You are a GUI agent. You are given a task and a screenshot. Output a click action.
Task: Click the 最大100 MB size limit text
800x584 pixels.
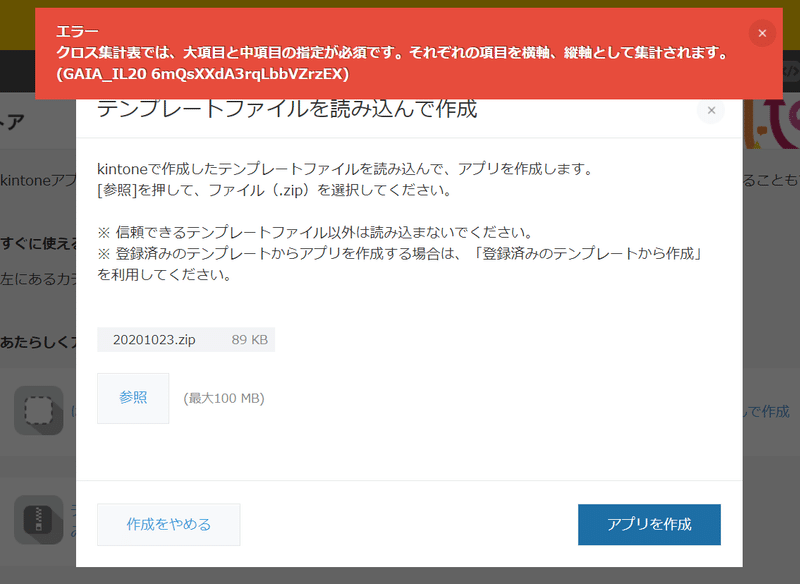coord(224,398)
